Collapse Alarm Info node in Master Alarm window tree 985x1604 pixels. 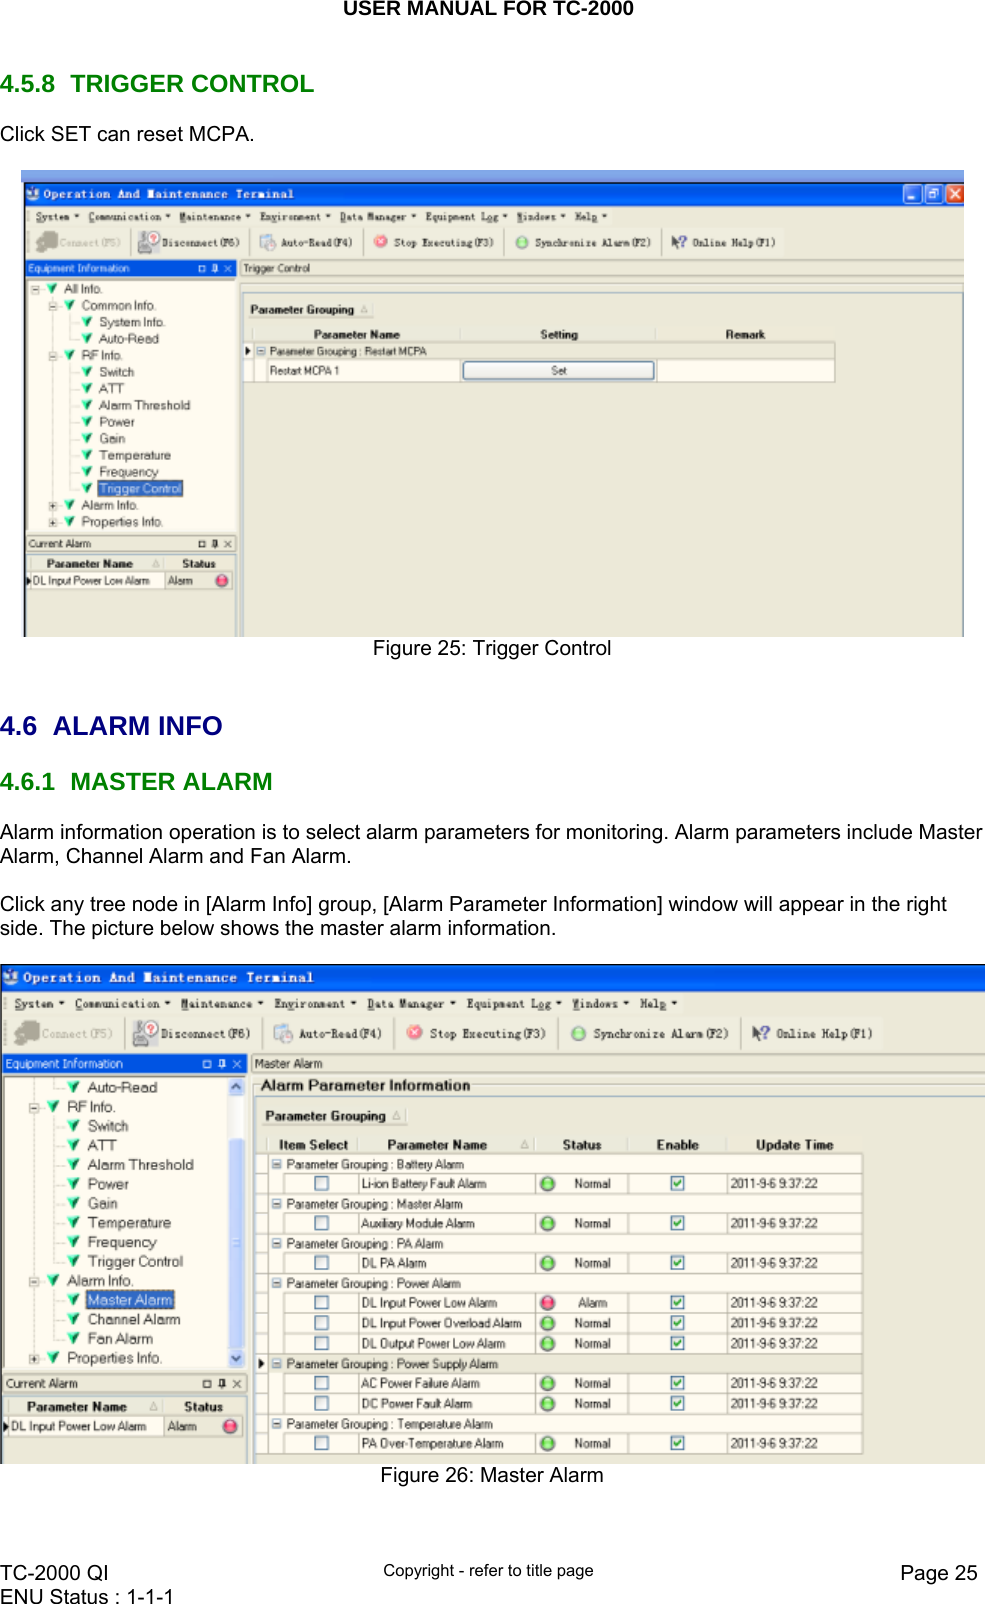(x=34, y=1281)
